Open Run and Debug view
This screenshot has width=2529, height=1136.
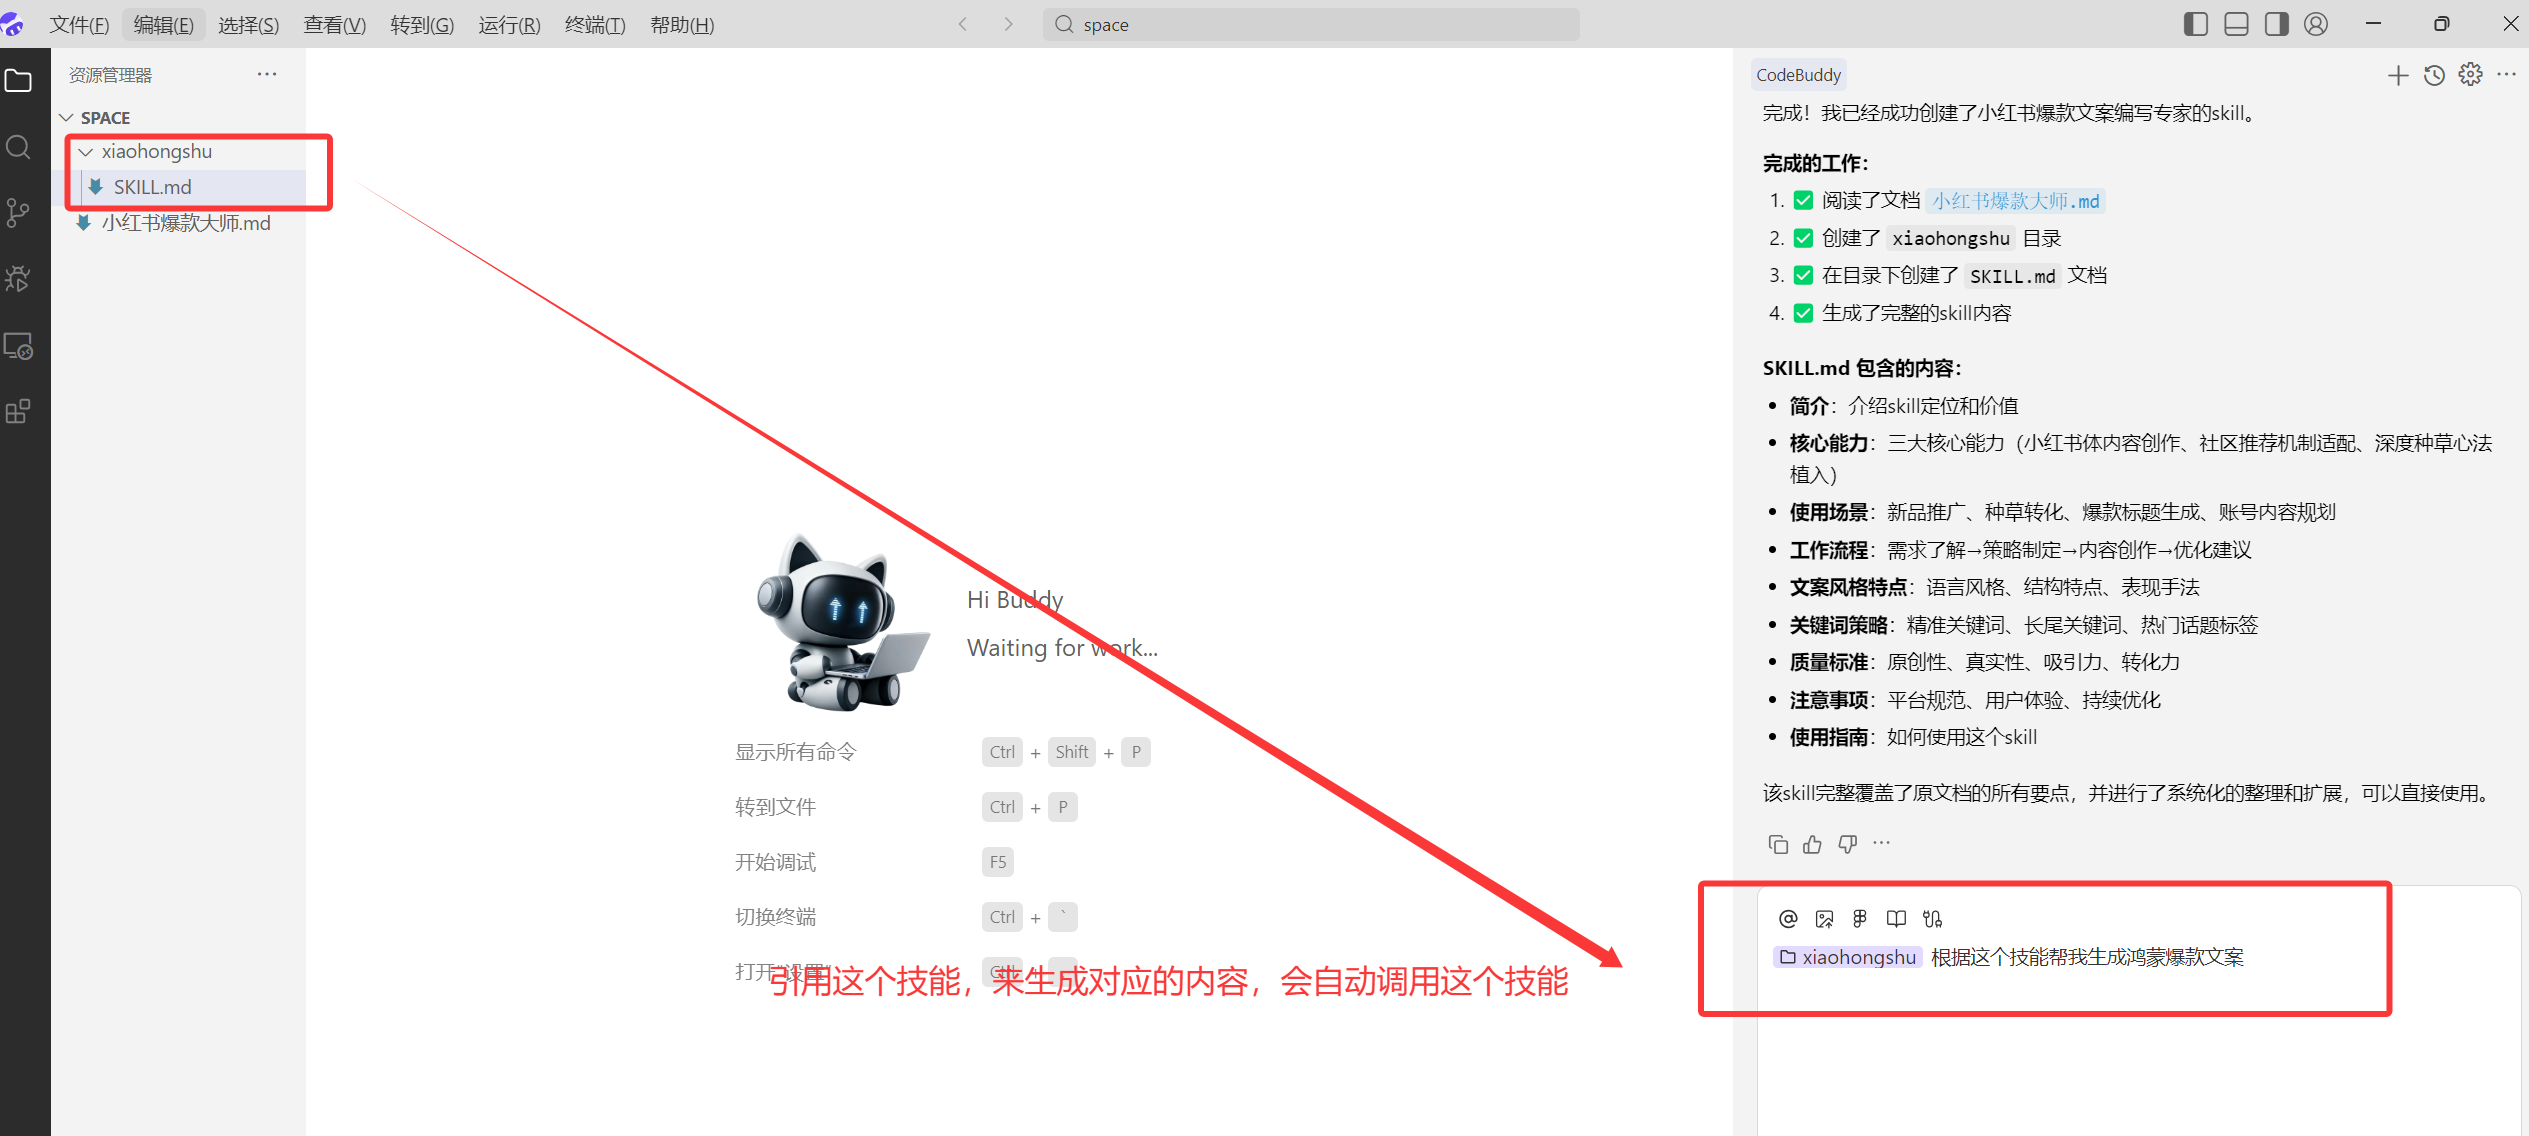(x=18, y=279)
